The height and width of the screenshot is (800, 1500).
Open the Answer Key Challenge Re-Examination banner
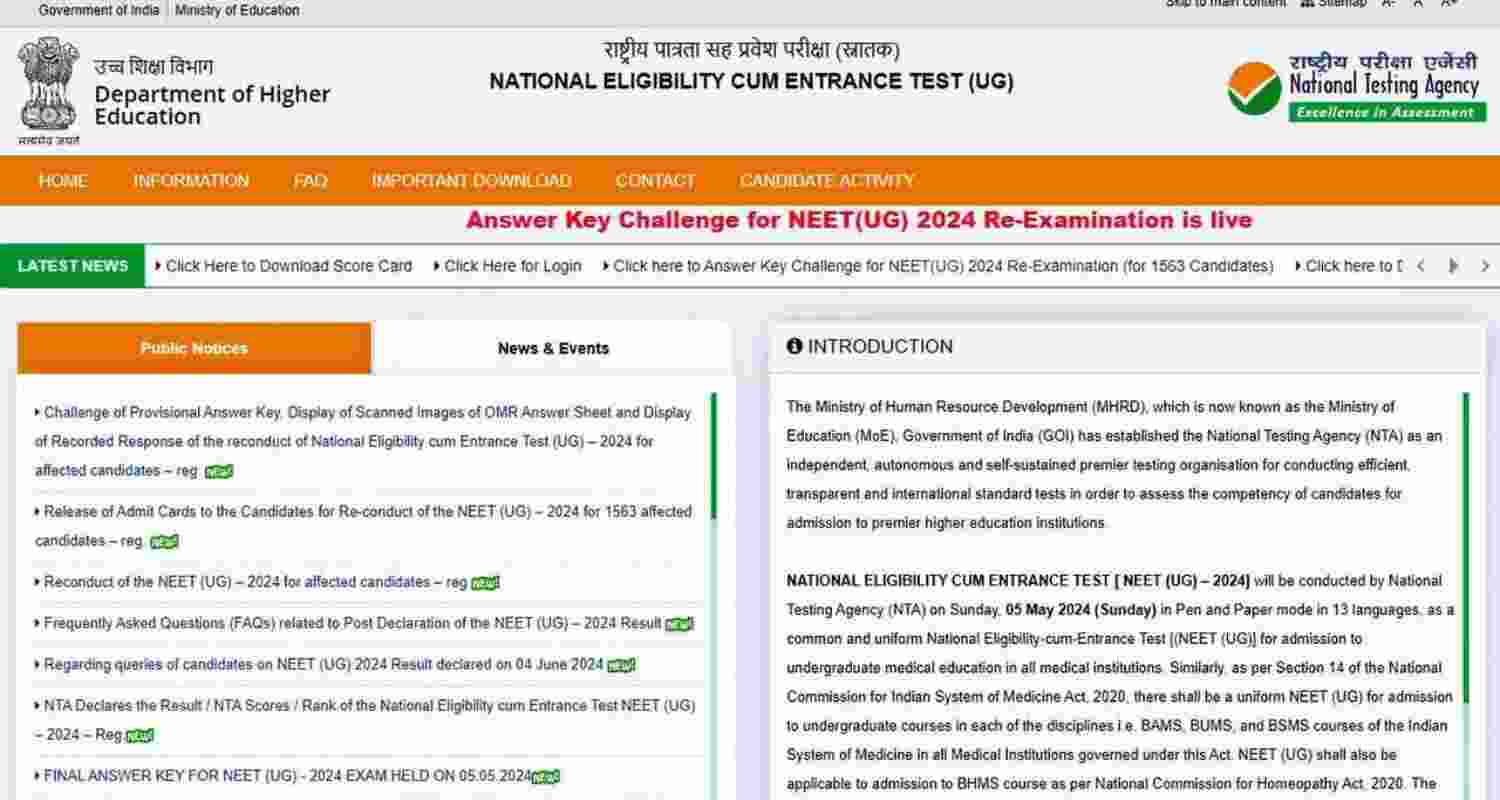click(858, 219)
